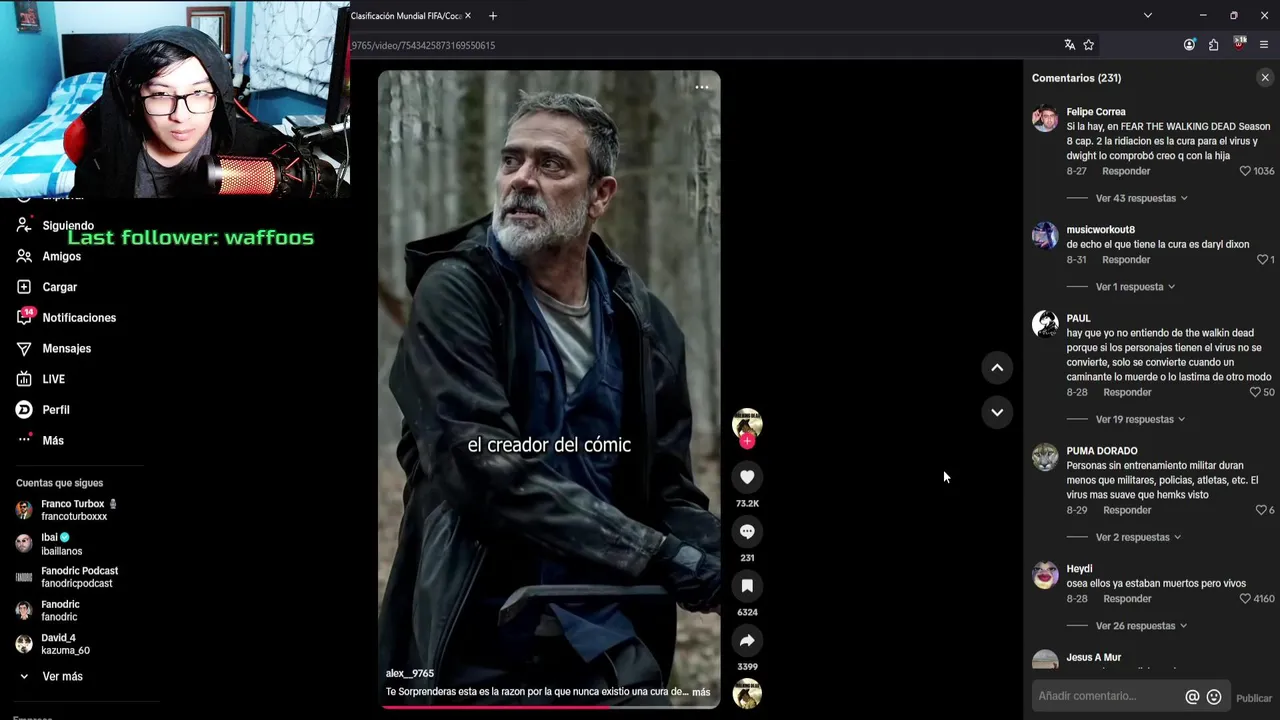Open the video's comments bubble icon

[747, 531]
